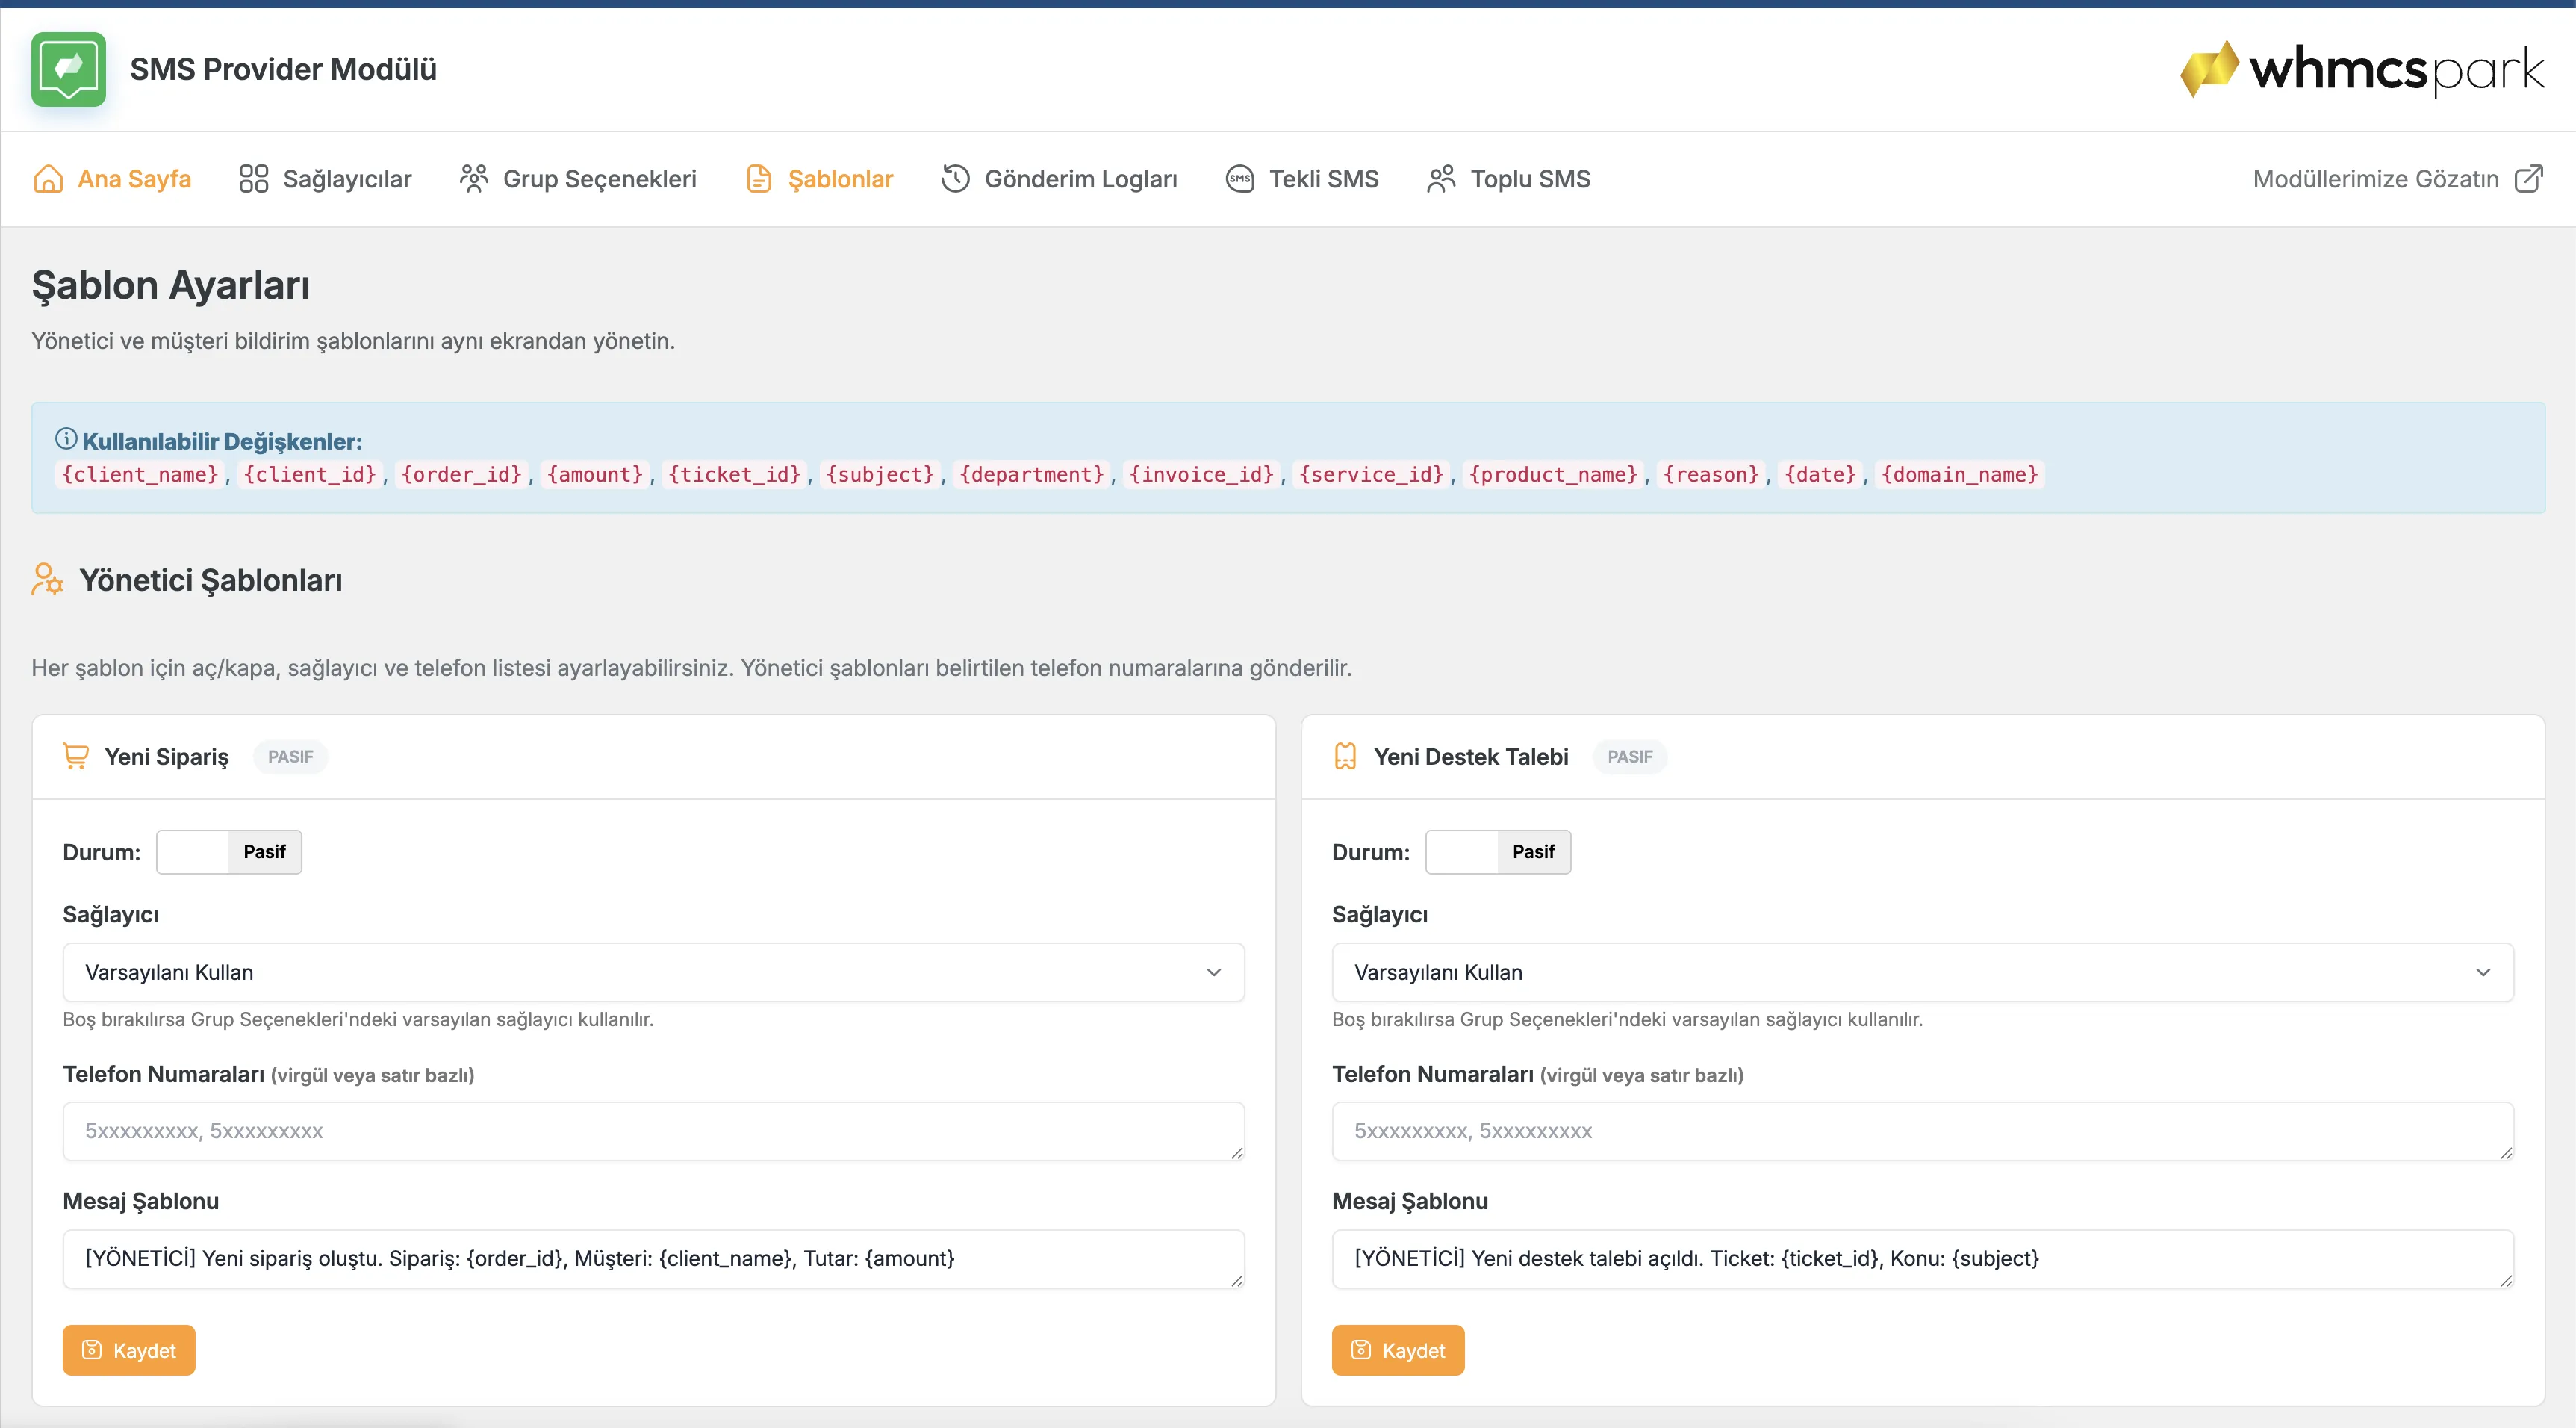The width and height of the screenshot is (2576, 1428).
Task: Toggle the Durum switch for Yeni Destek Talebi
Action: (x=1498, y=852)
